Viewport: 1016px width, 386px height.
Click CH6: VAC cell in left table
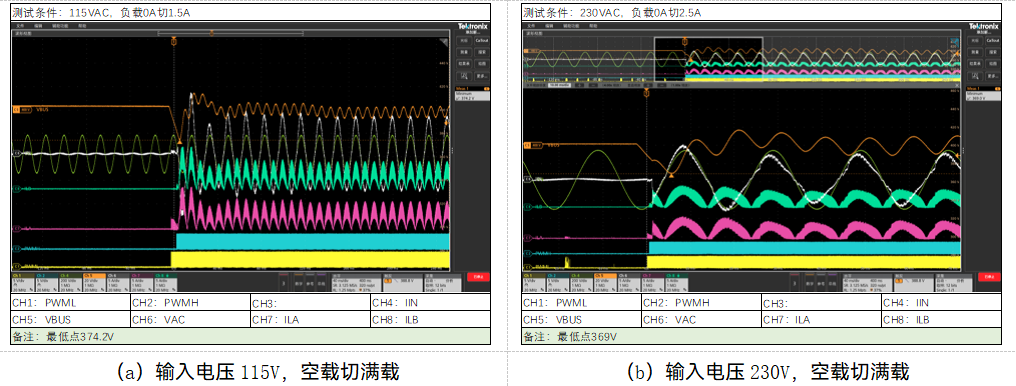tap(190, 319)
